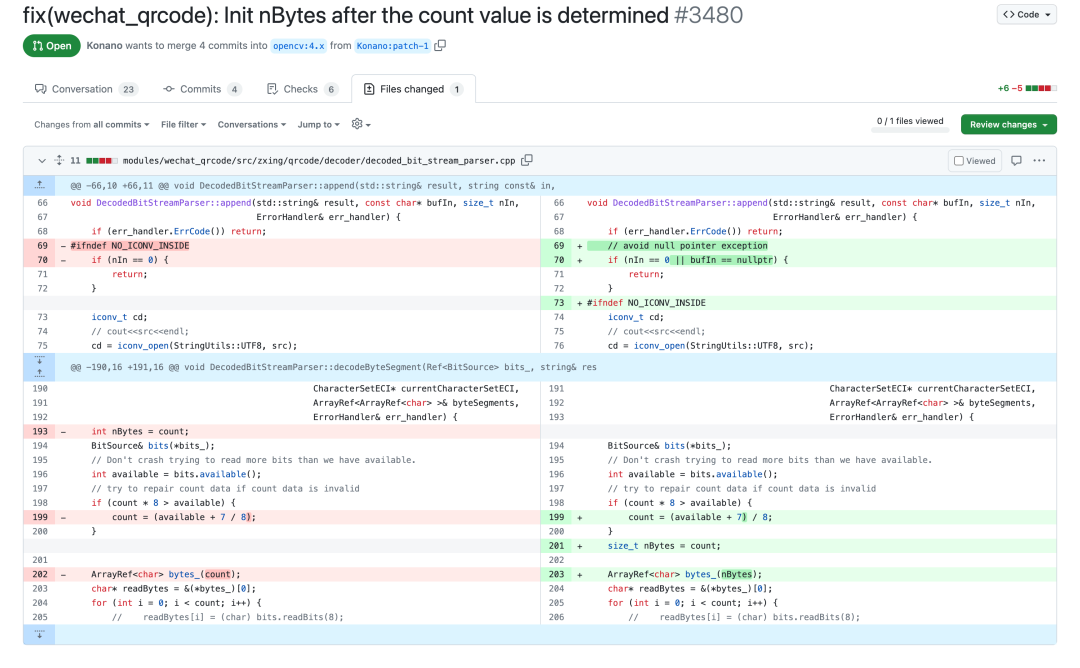Expand down at bottom of diff
Image resolution: width=1080 pixels, height=668 pixels.
39,634
